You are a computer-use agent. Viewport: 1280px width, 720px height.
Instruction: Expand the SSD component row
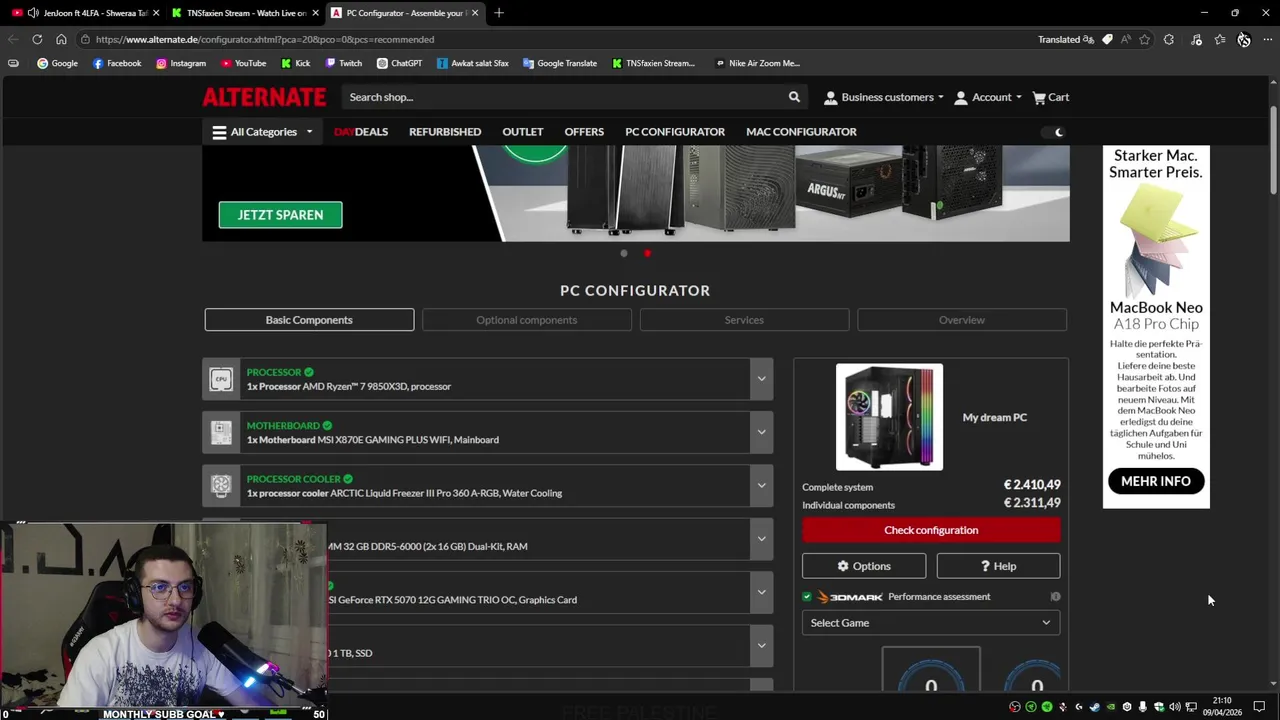click(761, 646)
